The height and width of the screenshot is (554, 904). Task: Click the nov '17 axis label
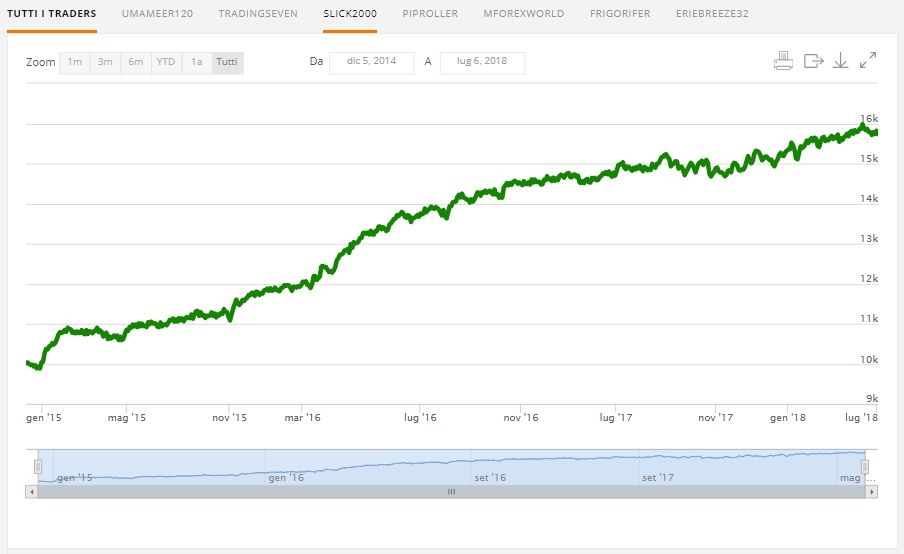pyautogui.click(x=715, y=417)
